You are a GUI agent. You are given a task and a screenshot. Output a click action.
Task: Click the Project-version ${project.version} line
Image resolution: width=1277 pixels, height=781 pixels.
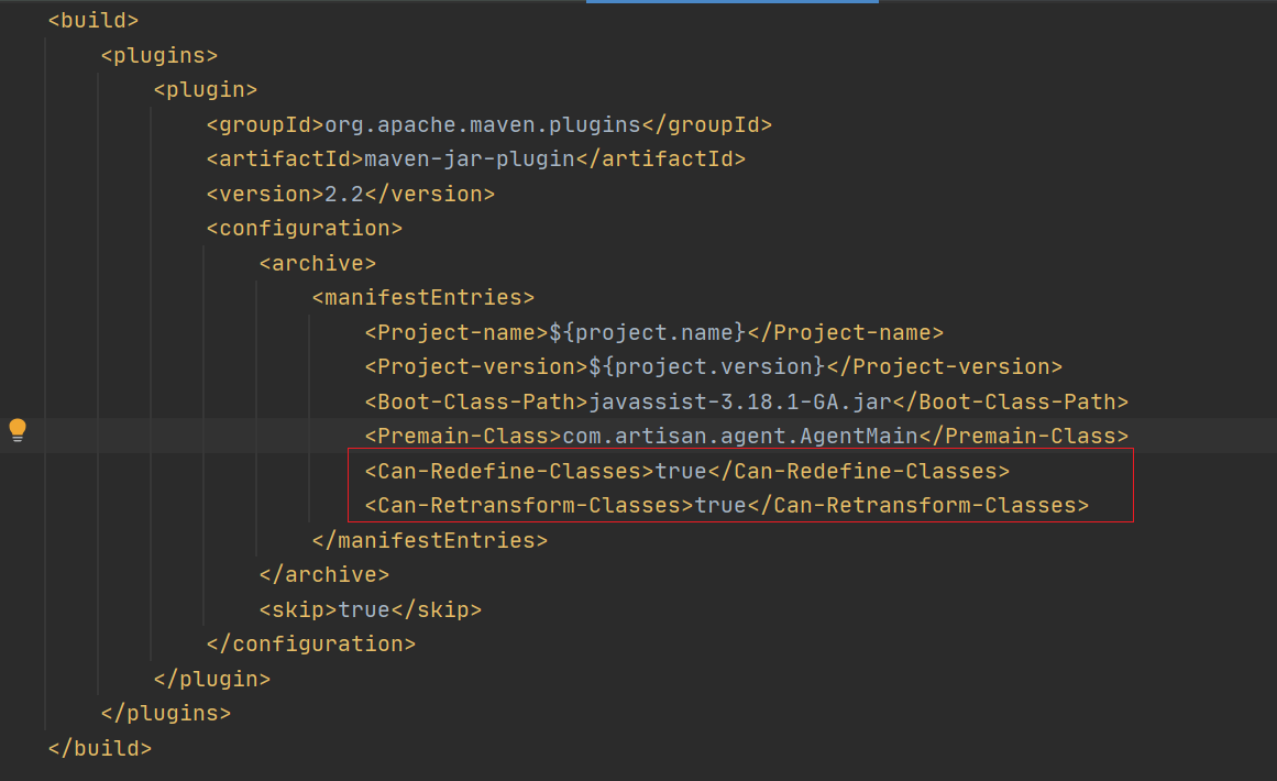tap(713, 366)
